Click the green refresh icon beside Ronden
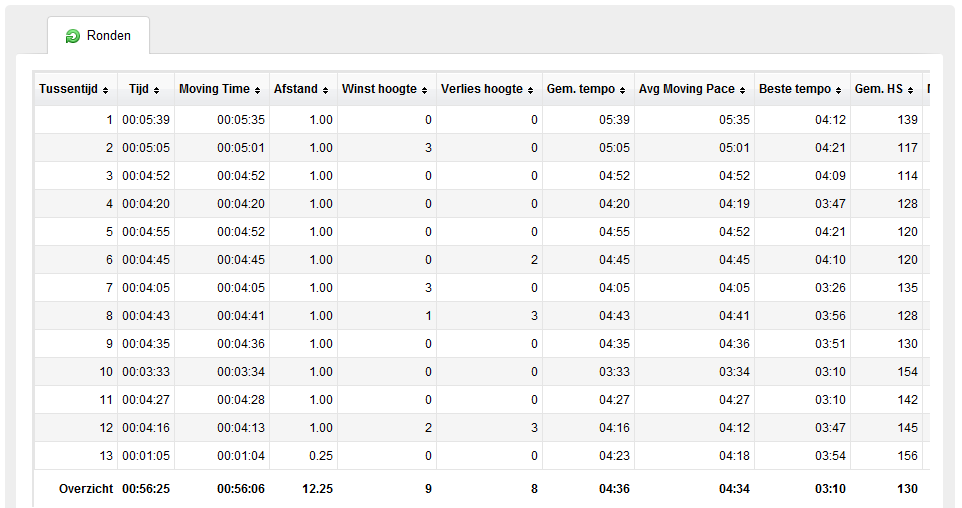962x508 pixels. pos(72,36)
